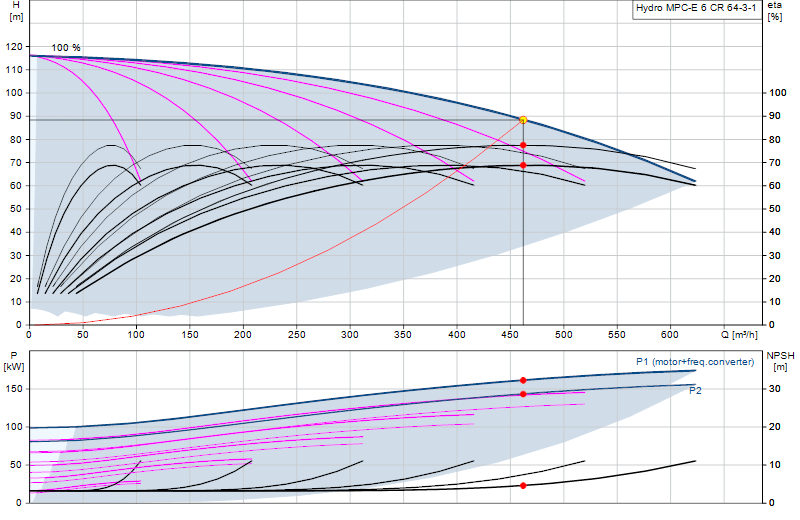
Task: Click the 100 % curve label
Action: (x=66, y=47)
